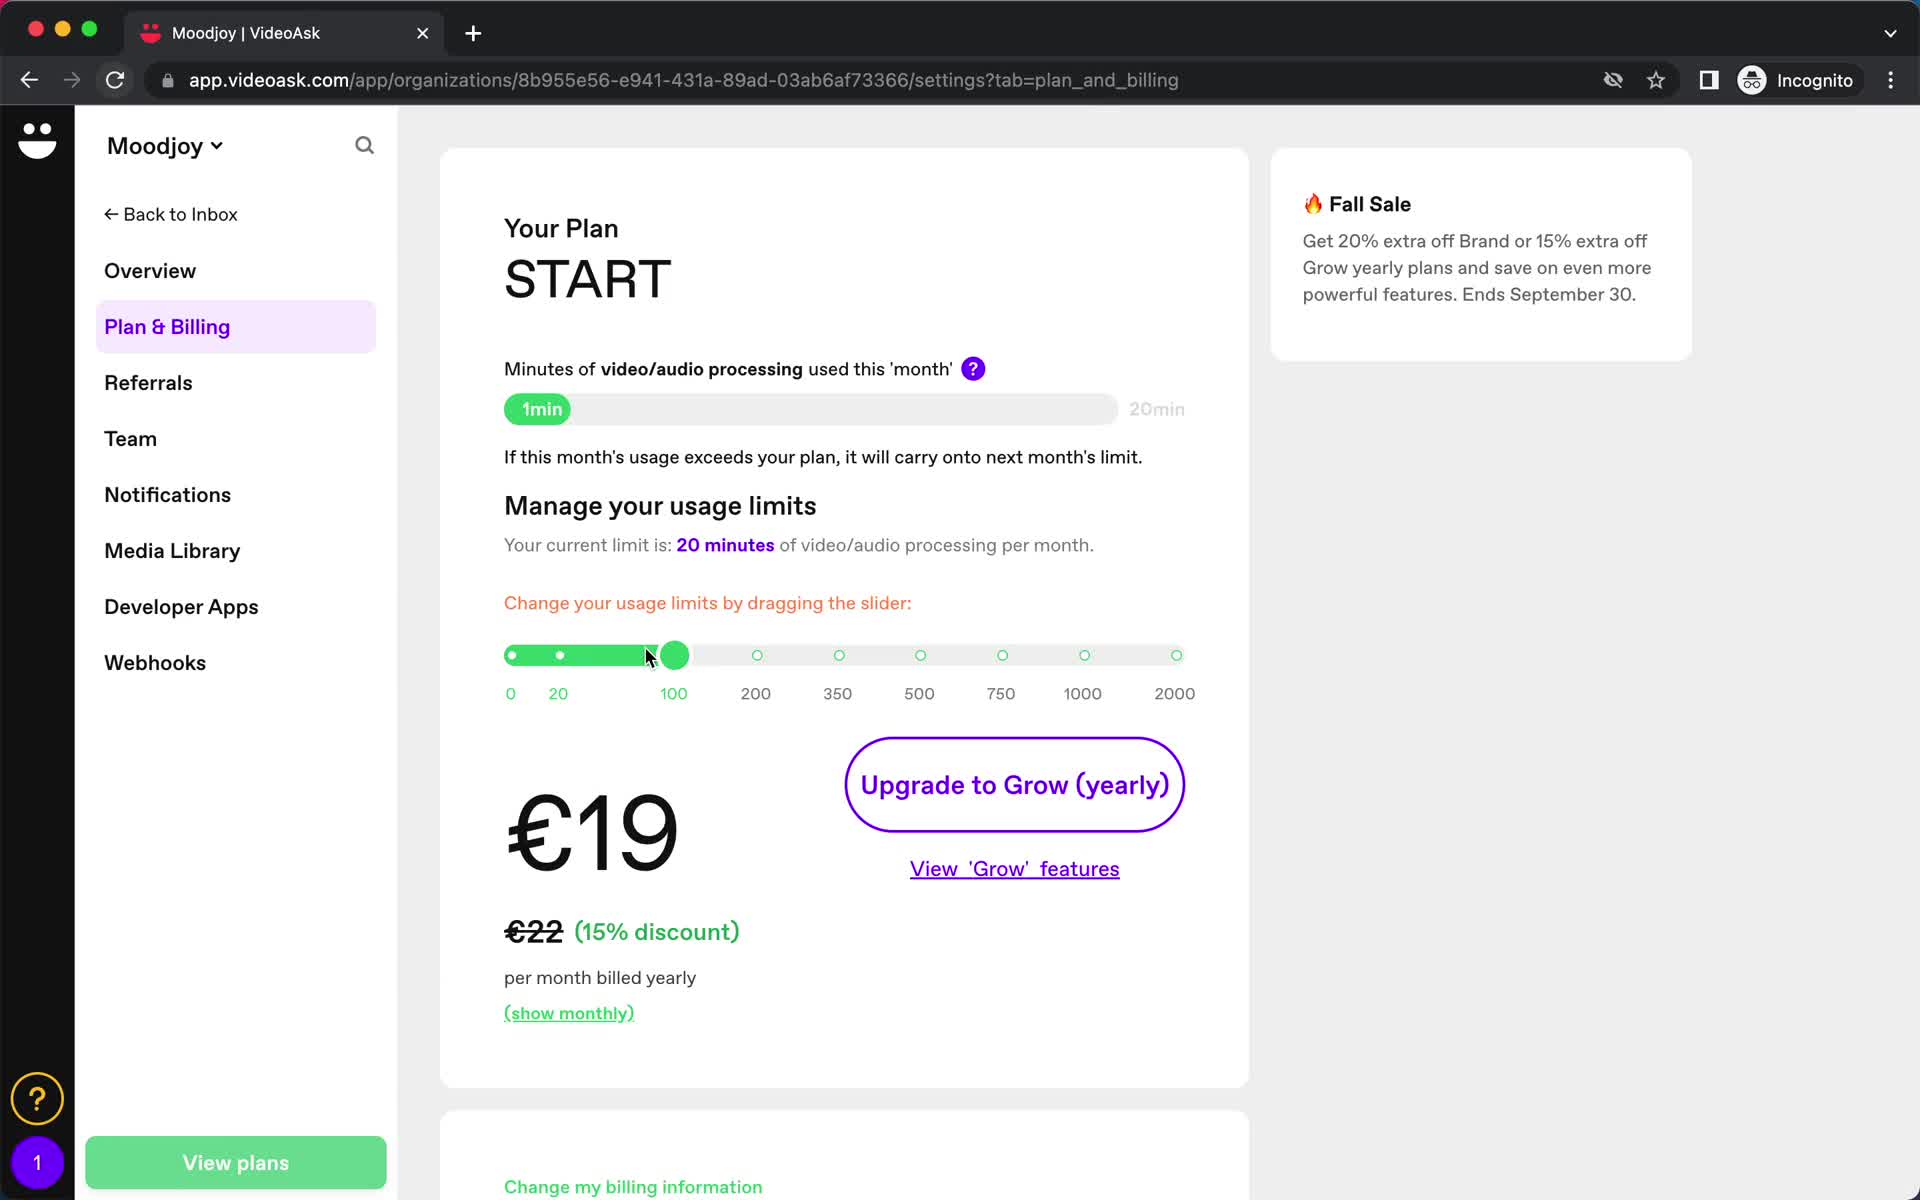Drag usage limit slider to 100 minutes

pyautogui.click(x=673, y=654)
